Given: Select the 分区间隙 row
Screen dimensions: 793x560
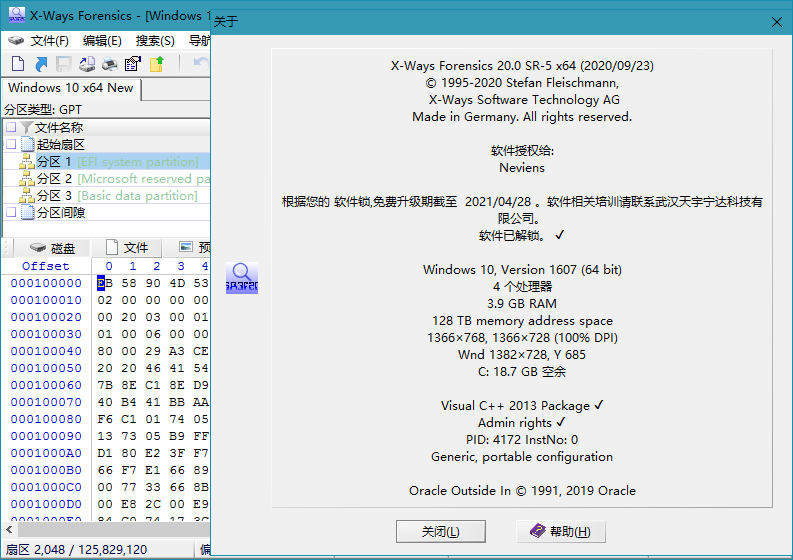Looking at the screenshot, I should click(106, 212).
